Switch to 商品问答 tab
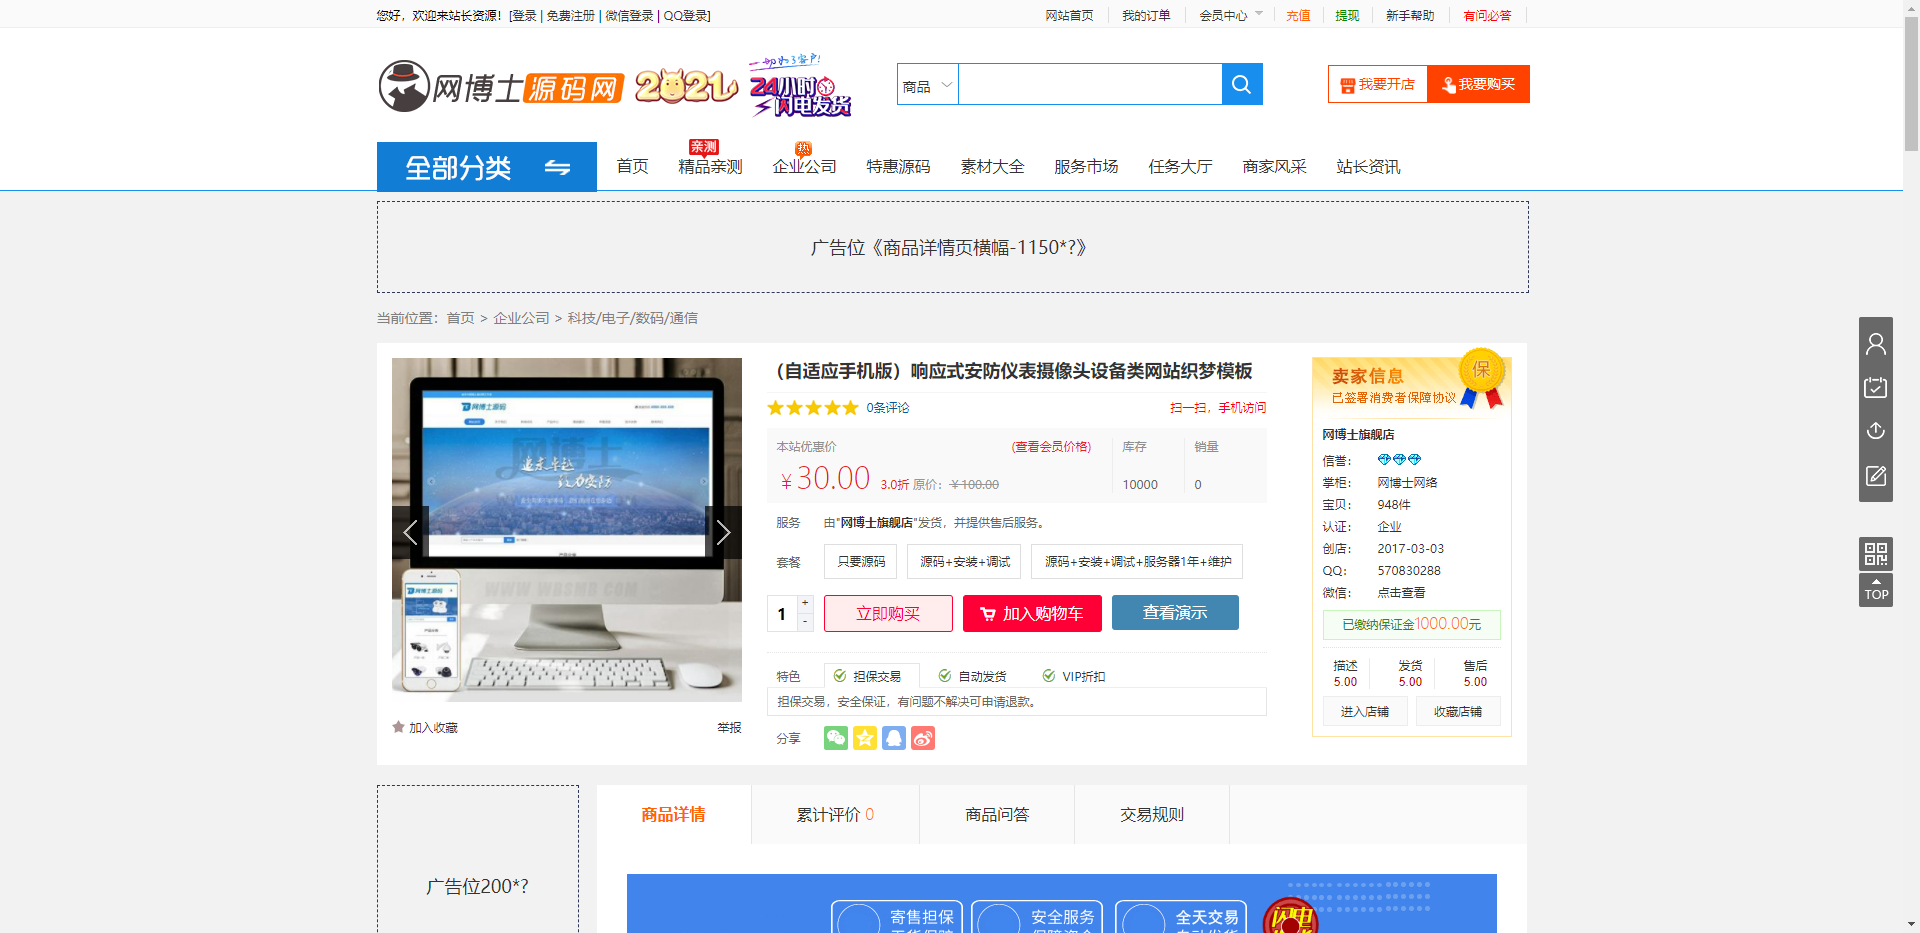Viewport: 1920px width, 933px height. click(997, 815)
